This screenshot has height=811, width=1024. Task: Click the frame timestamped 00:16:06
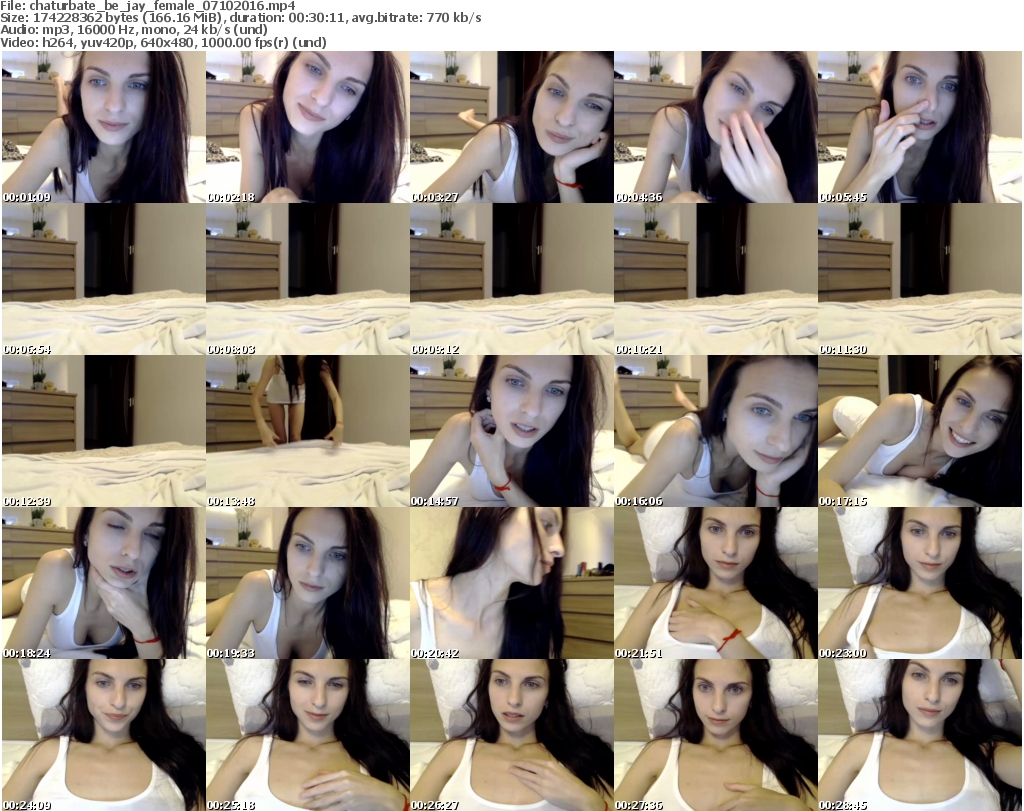716,432
